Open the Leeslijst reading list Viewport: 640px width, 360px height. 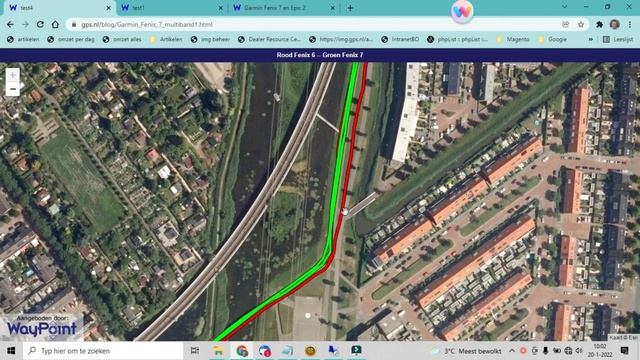pos(618,40)
